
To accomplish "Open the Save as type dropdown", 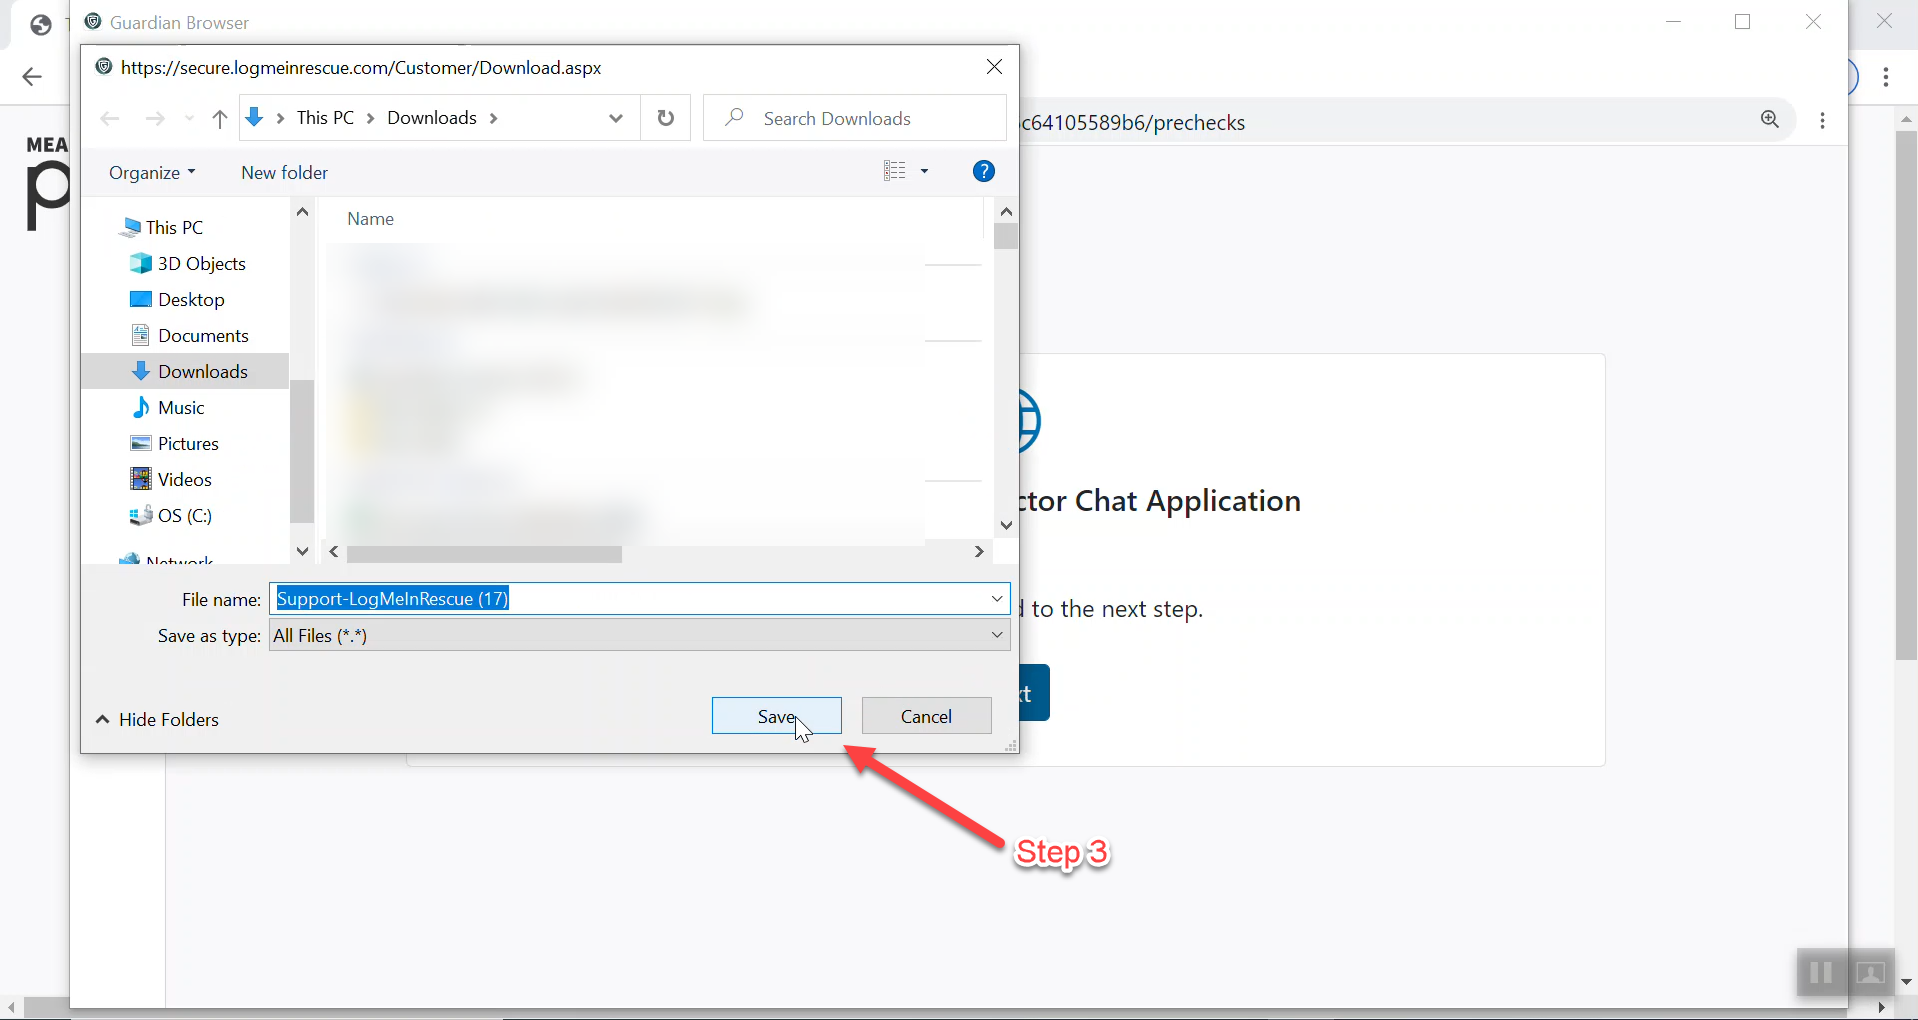I will pos(639,635).
